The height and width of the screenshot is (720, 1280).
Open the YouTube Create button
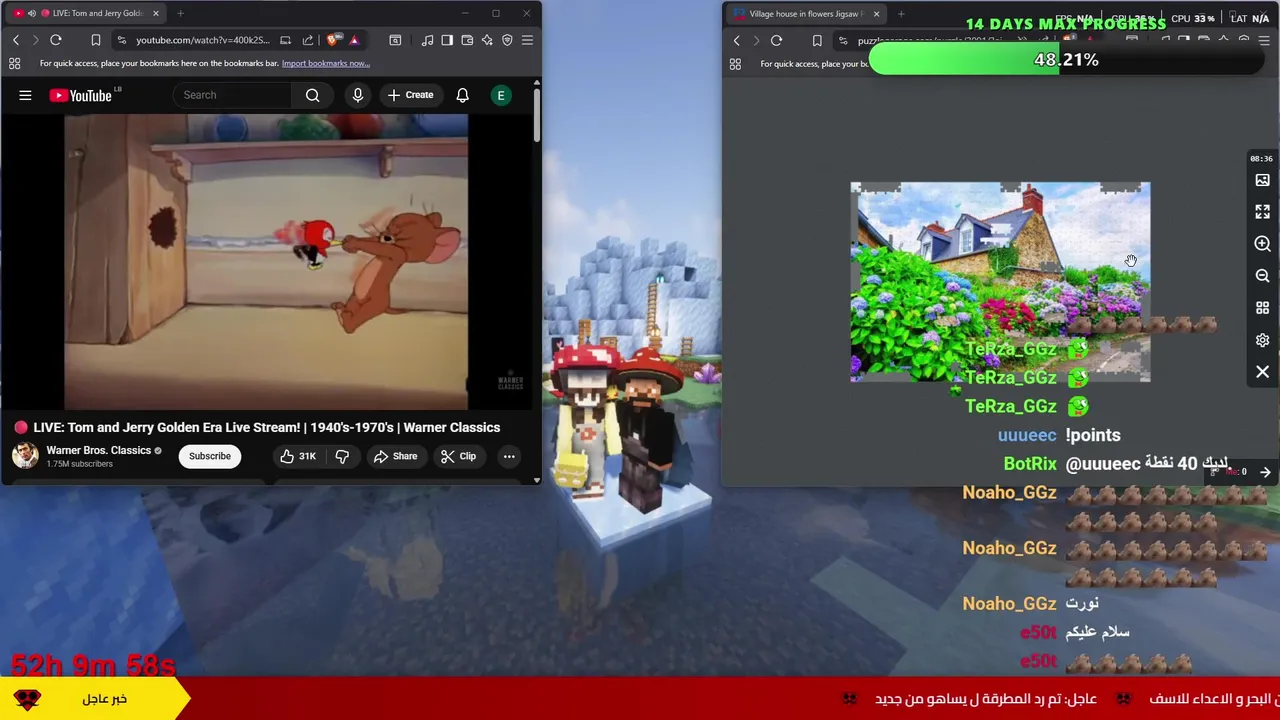[x=410, y=95]
